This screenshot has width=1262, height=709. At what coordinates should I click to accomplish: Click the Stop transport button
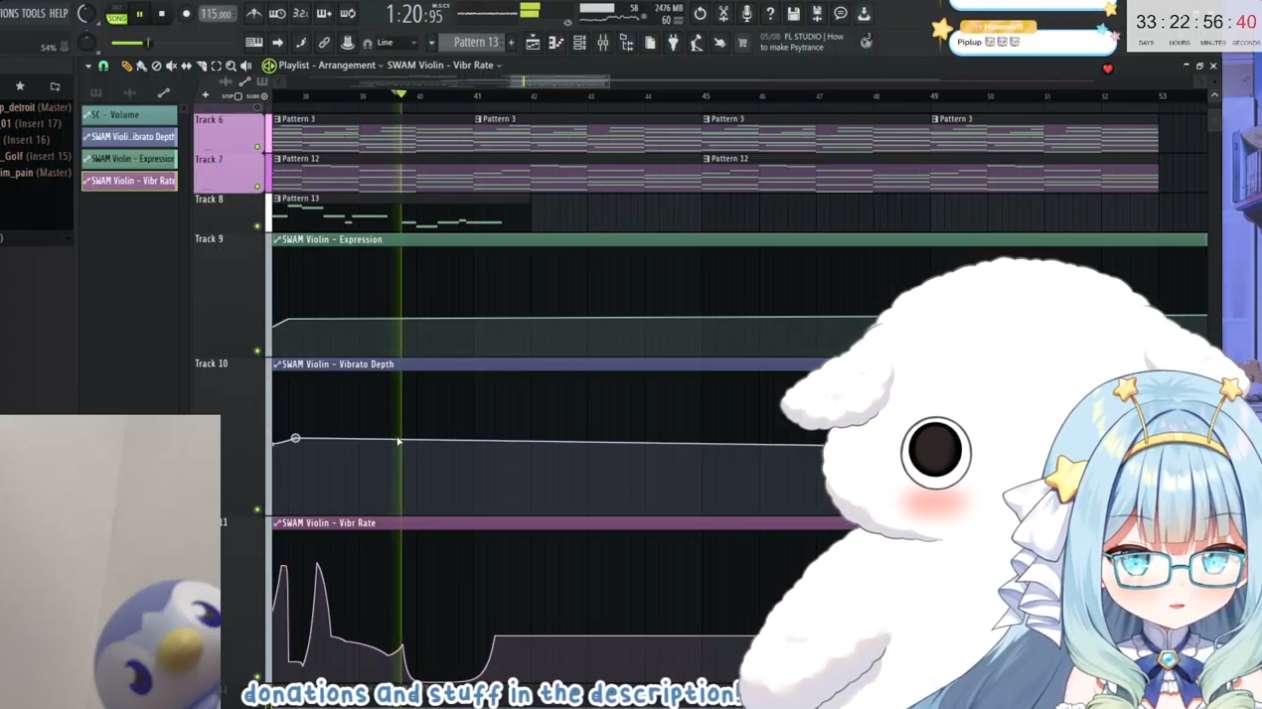[161, 14]
